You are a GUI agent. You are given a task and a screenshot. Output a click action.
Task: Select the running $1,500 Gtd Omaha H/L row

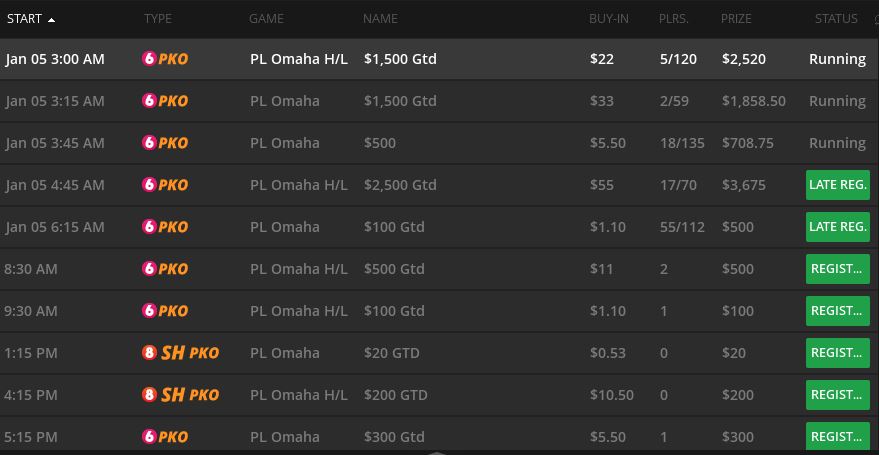click(440, 59)
